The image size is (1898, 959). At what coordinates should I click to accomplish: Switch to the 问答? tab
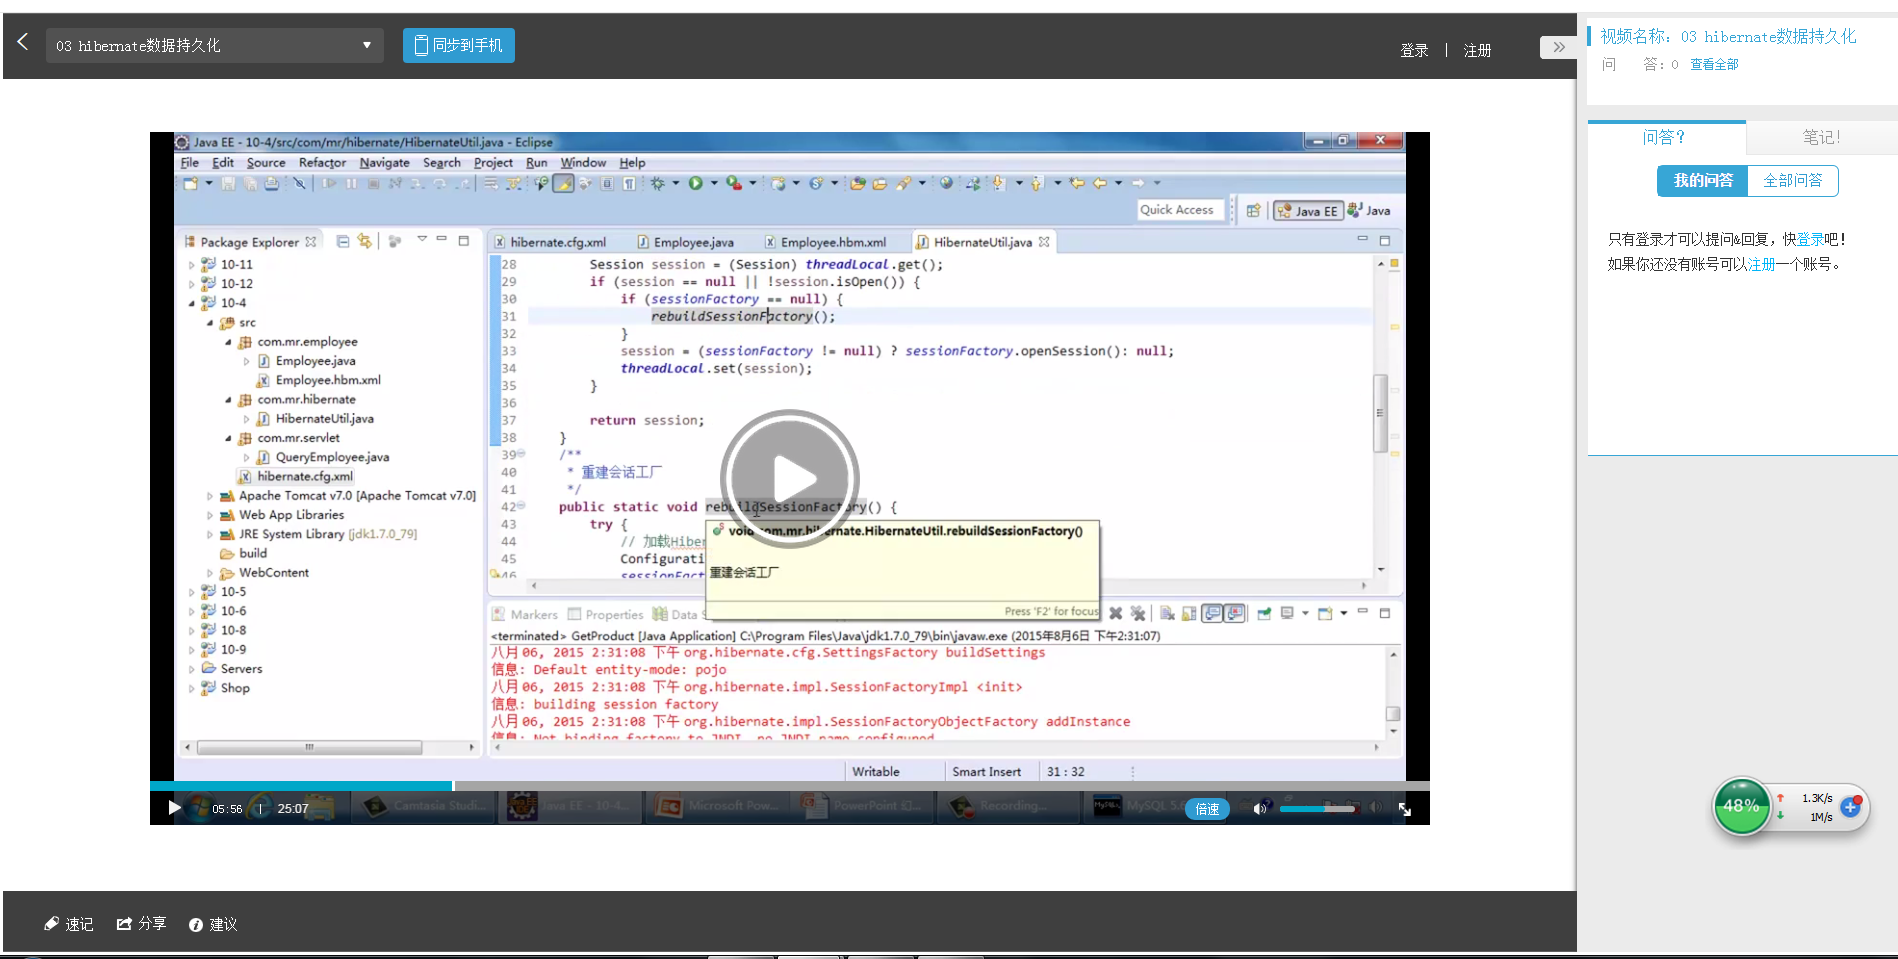[1665, 137]
